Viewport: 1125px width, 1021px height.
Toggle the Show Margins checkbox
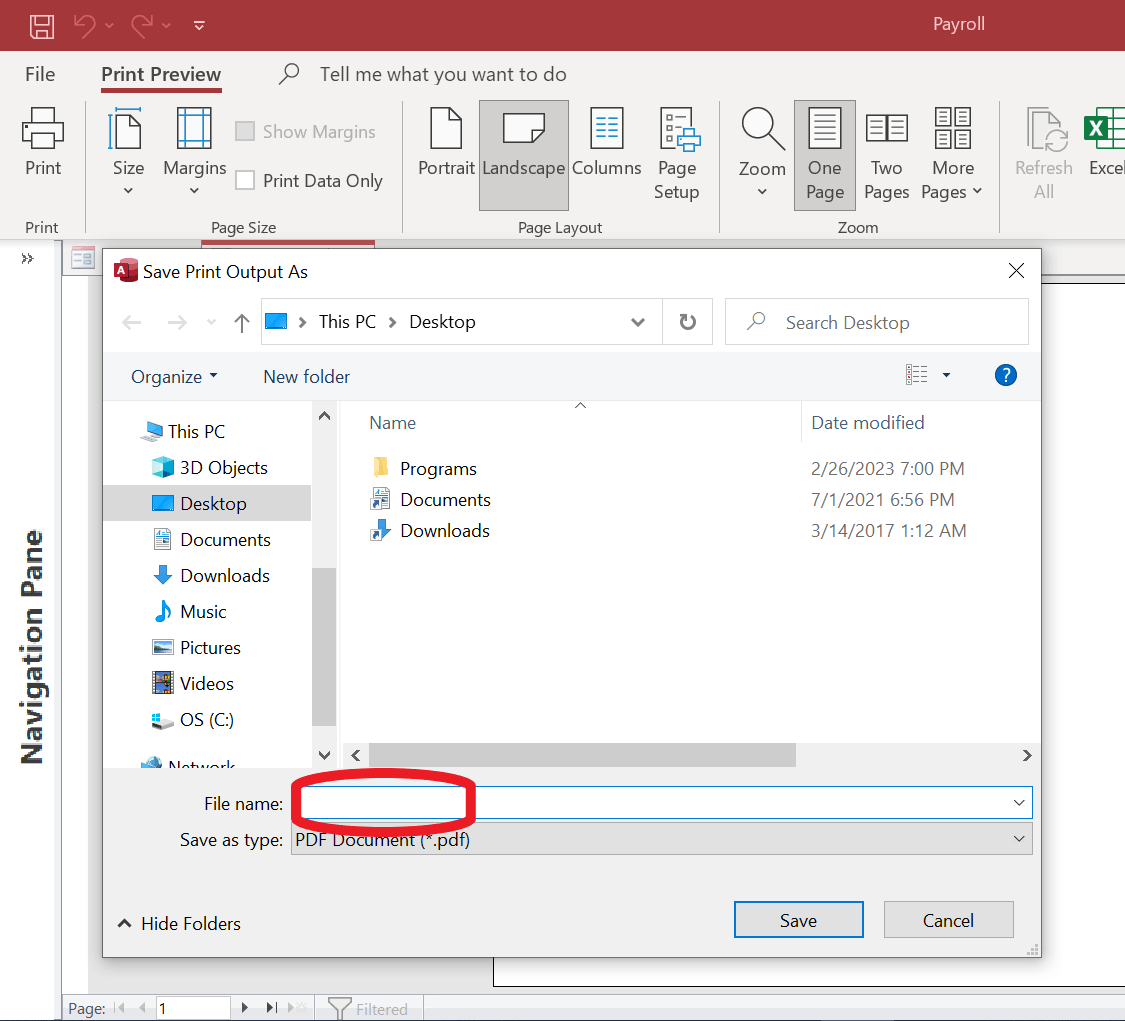tap(245, 131)
